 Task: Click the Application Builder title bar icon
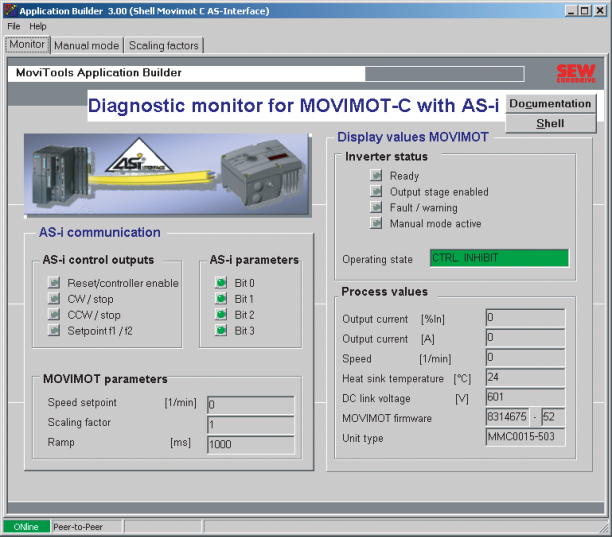(x=10, y=10)
